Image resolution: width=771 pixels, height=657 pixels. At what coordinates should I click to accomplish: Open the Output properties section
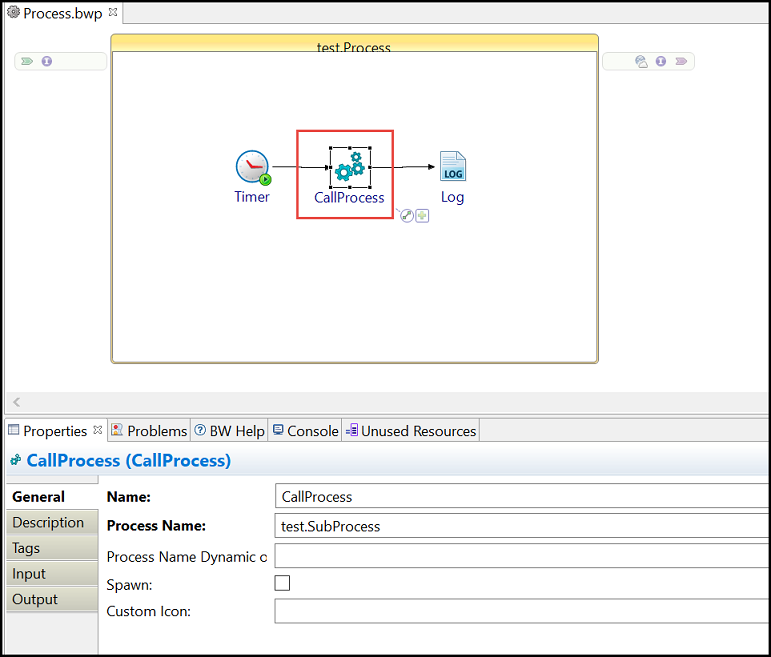click(x=52, y=599)
